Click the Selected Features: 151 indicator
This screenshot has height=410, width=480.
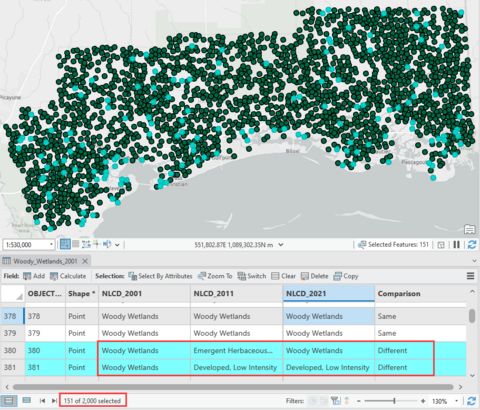[x=393, y=245]
